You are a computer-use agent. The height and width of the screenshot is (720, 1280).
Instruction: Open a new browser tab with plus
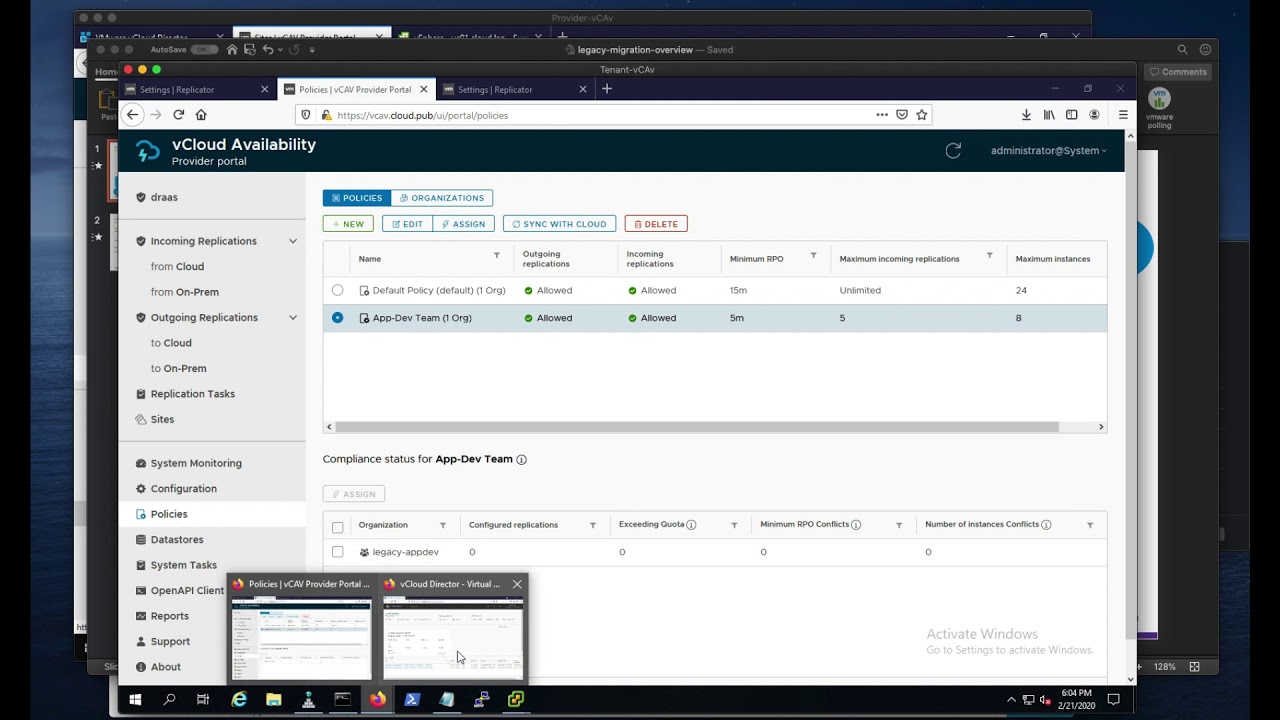(607, 89)
